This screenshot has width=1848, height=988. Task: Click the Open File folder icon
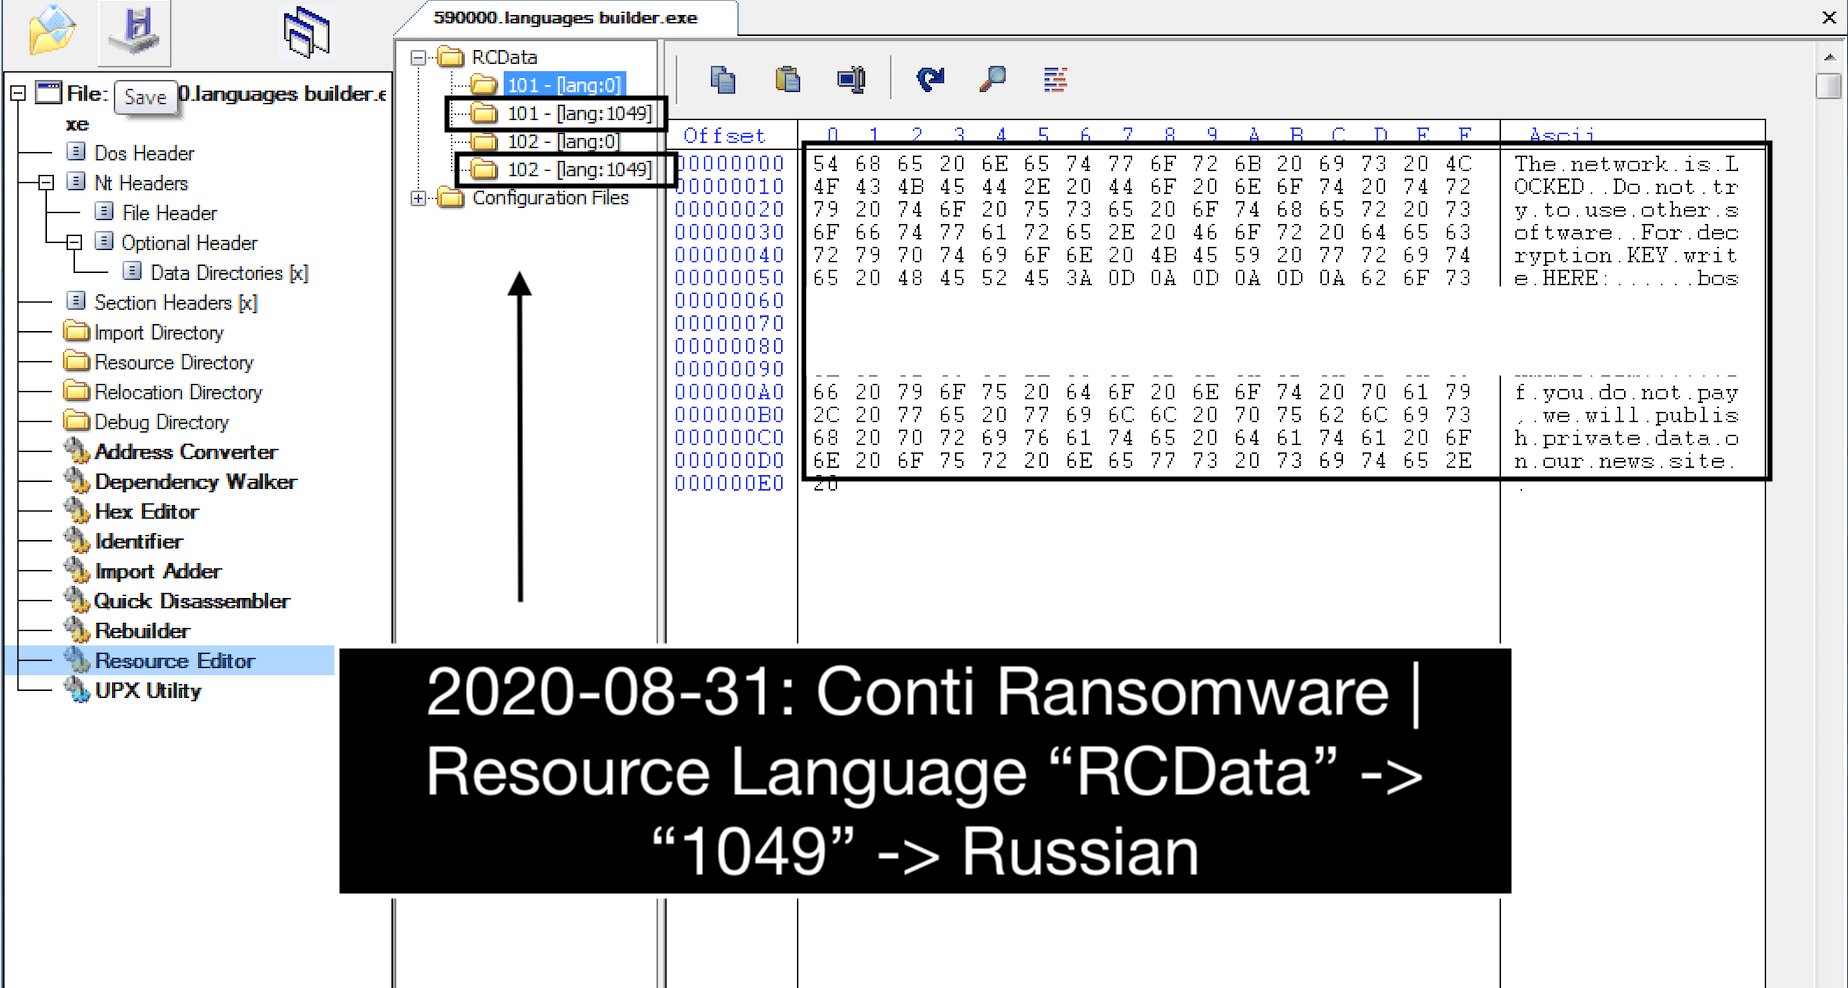coord(52,30)
